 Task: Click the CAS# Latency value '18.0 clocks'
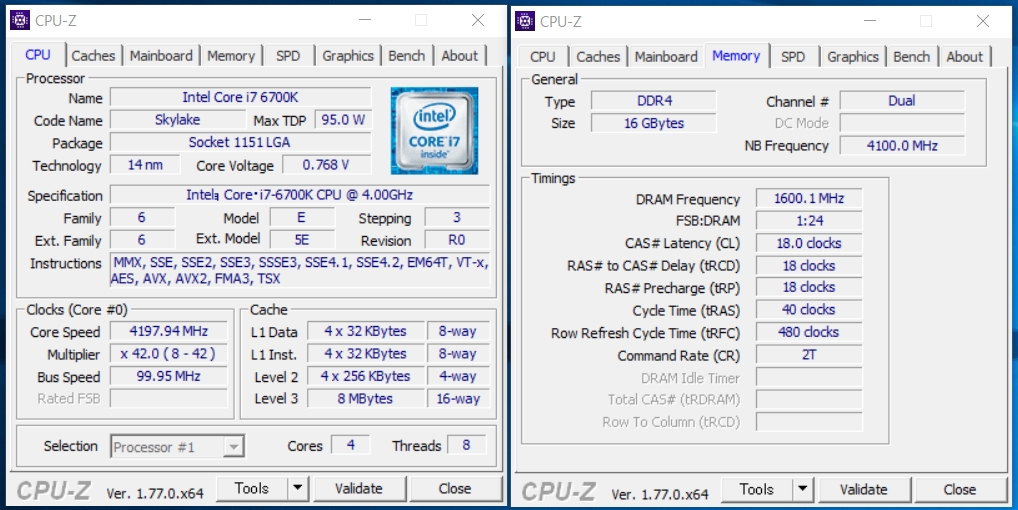pyautogui.click(x=809, y=243)
